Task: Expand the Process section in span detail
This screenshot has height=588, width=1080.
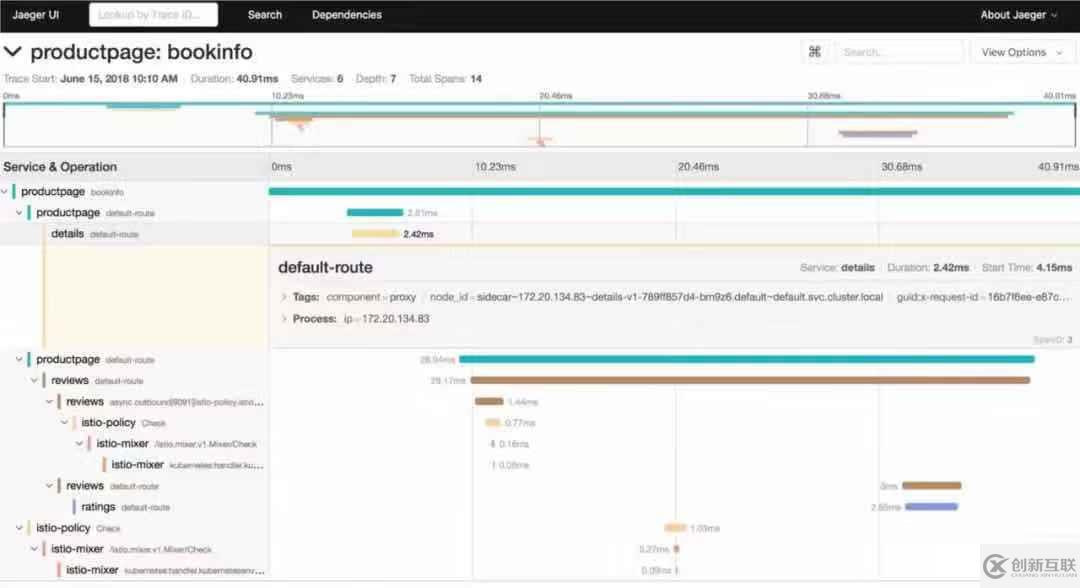Action: click(x=283, y=319)
